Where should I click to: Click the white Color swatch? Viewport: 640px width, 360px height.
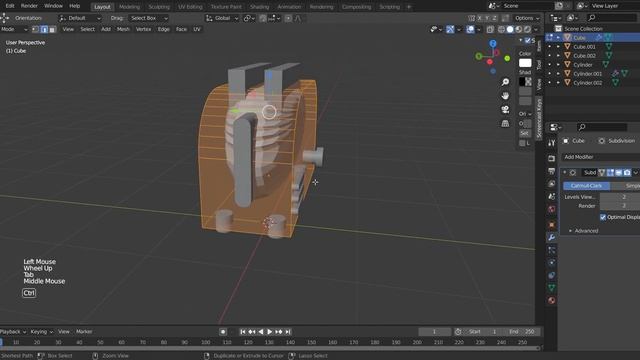525,63
